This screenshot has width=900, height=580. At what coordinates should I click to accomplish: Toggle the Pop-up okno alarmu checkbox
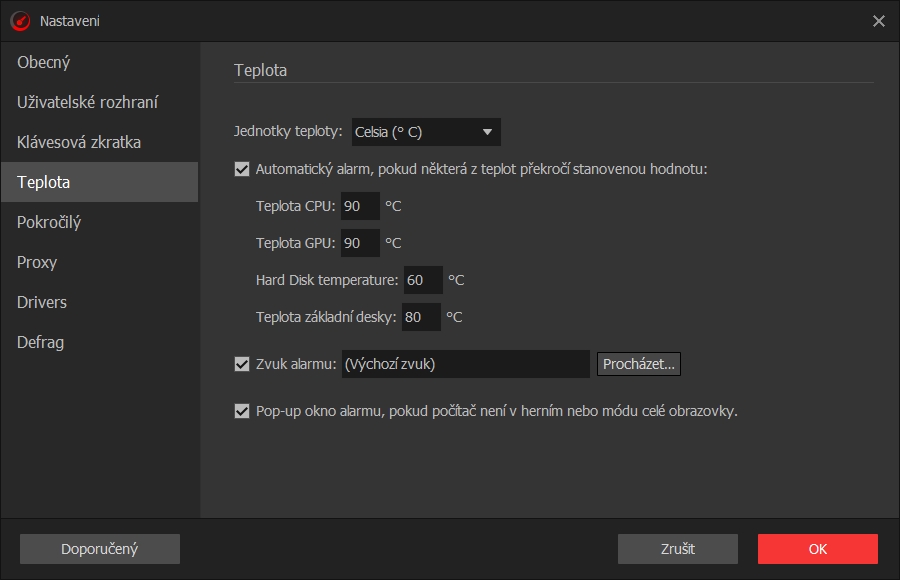click(x=242, y=411)
